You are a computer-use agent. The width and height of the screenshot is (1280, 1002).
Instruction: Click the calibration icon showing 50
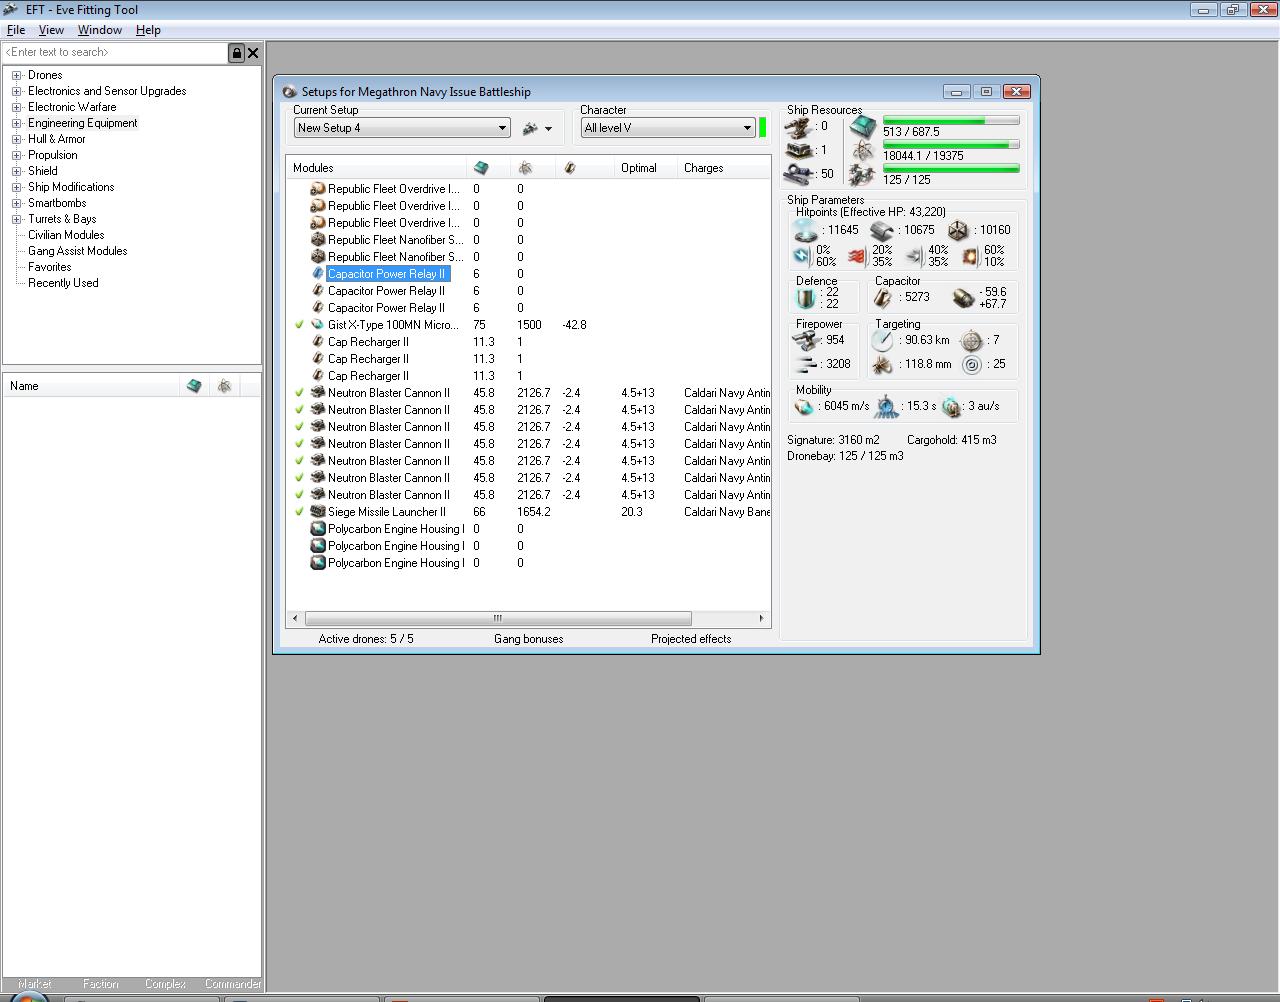pos(798,175)
